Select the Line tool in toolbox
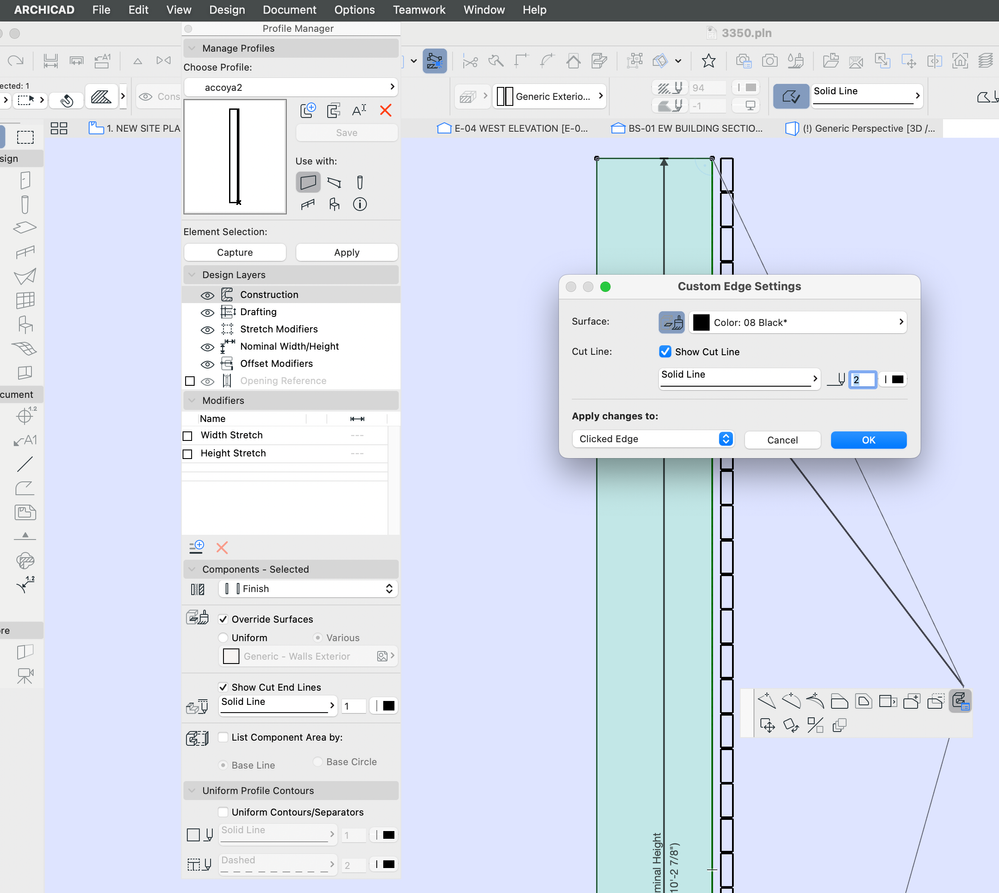Screen dimensions: 999x893 pyautogui.click(x=25, y=464)
